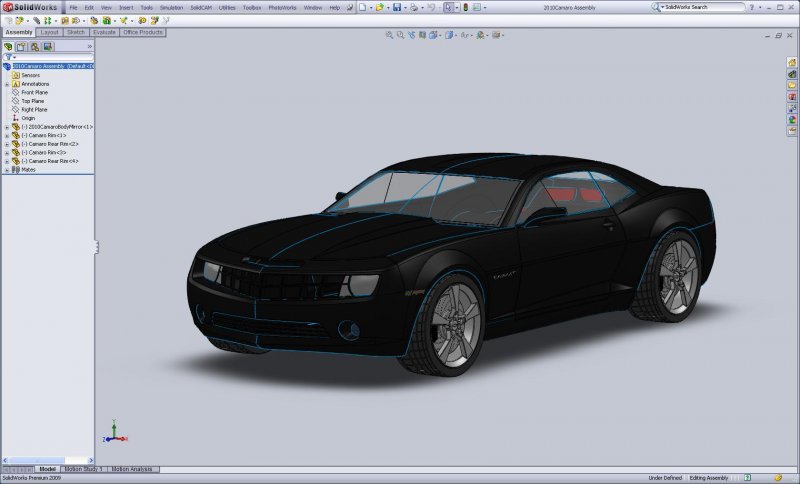Image resolution: width=800 pixels, height=484 pixels.
Task: Open the ConfigurationManager tab icon
Action: click(35, 46)
